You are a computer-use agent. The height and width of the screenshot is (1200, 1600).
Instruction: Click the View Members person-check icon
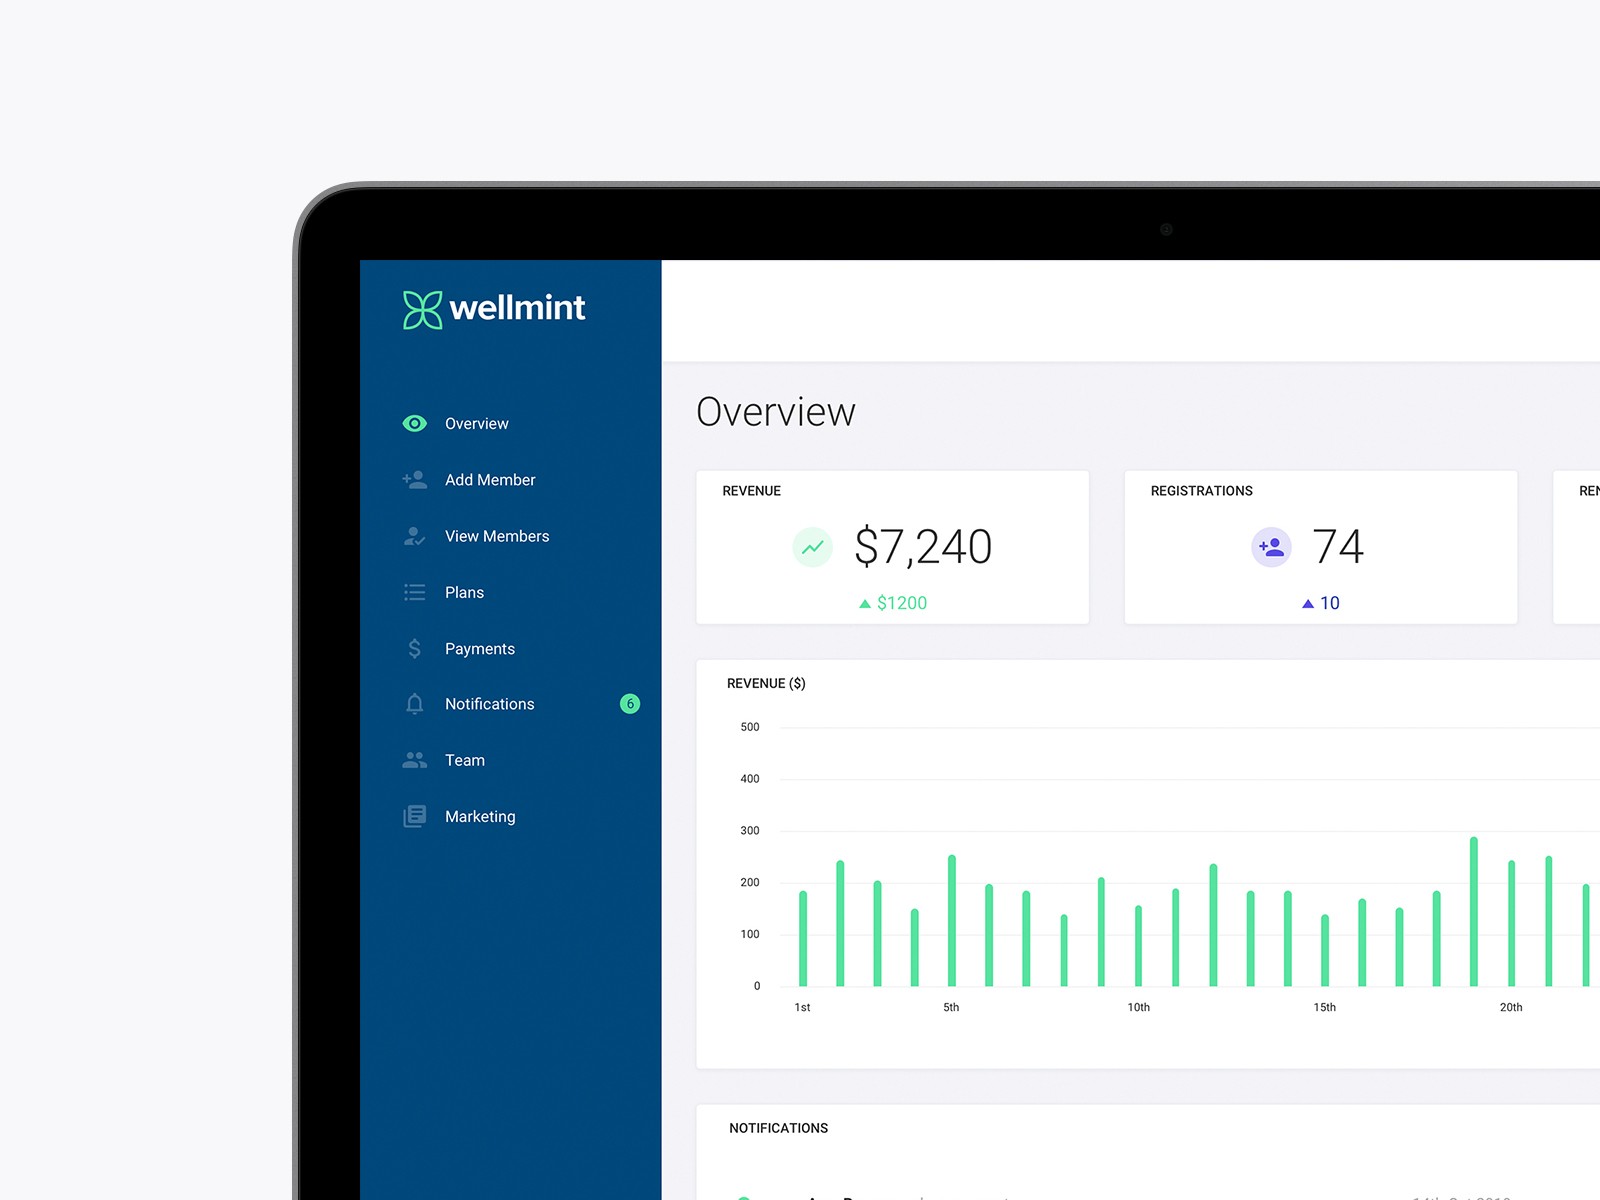click(414, 536)
